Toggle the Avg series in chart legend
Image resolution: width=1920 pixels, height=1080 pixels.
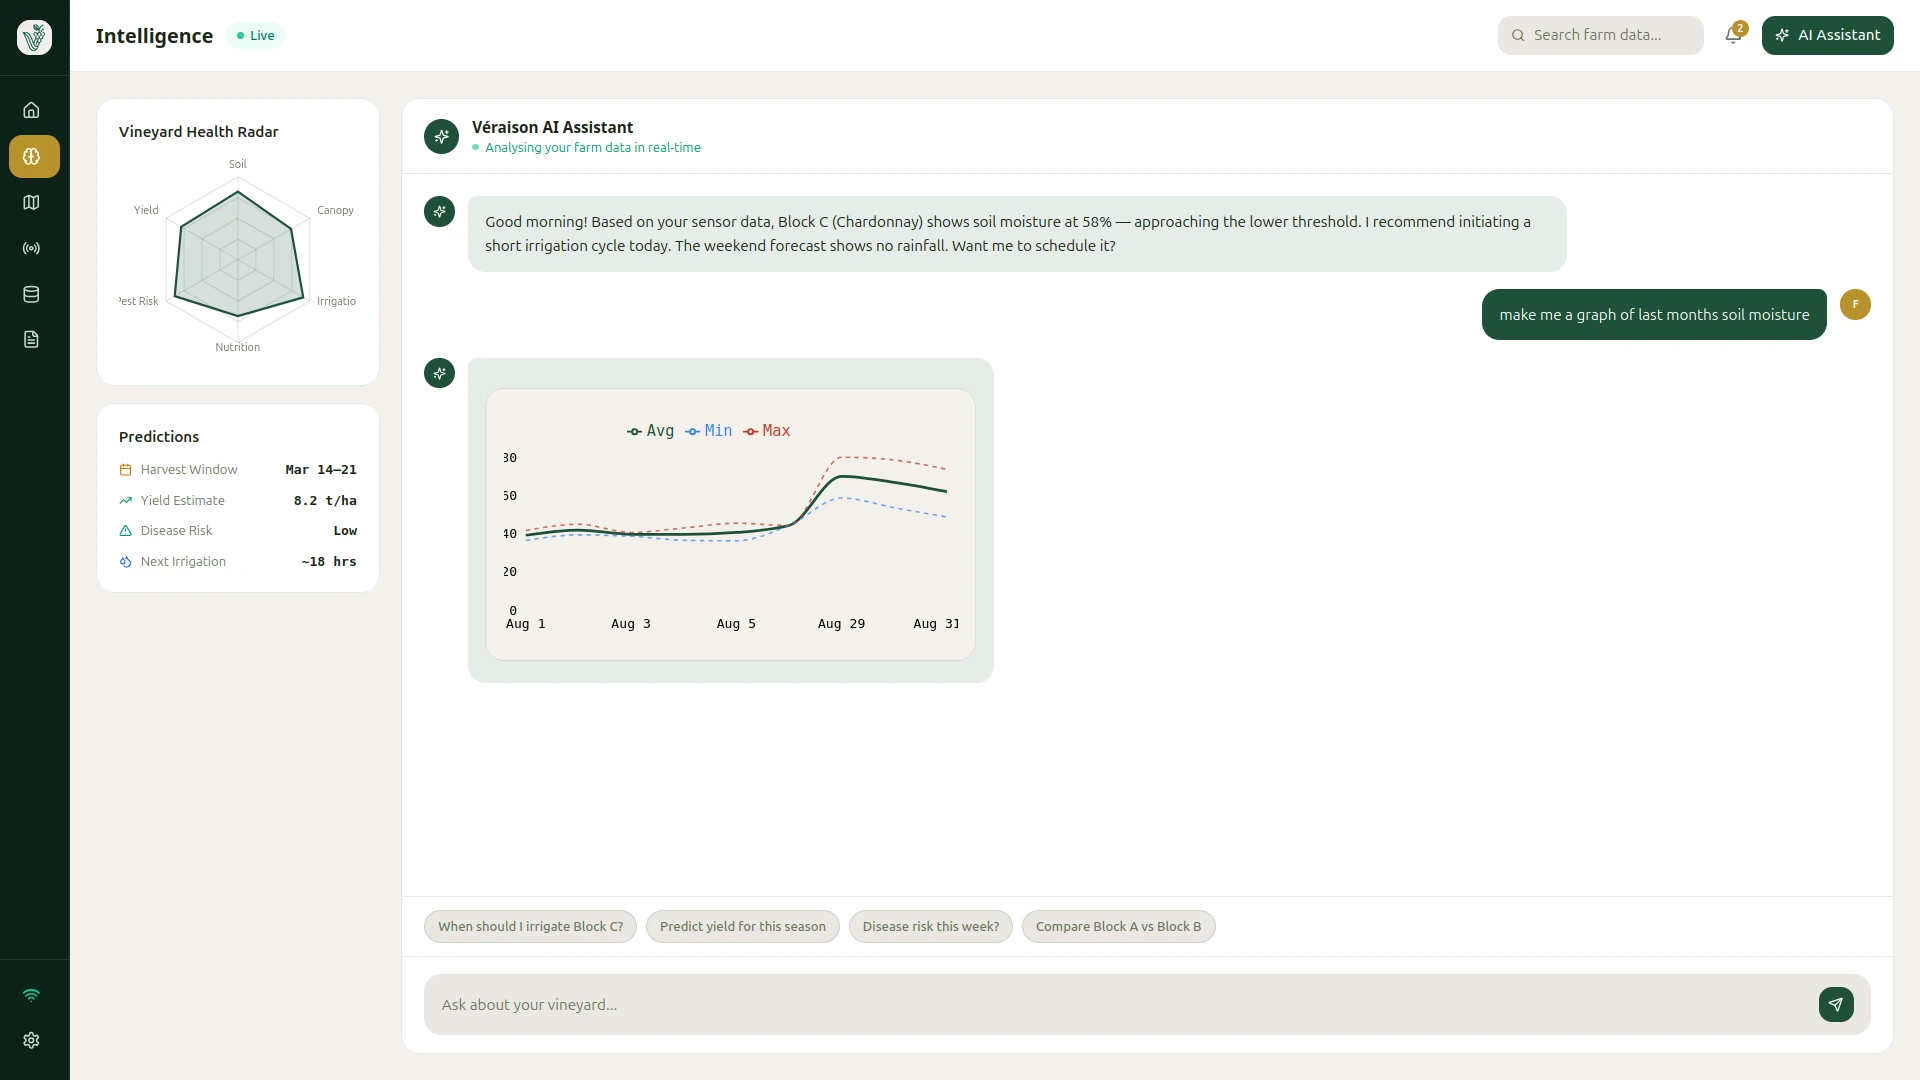tap(650, 431)
